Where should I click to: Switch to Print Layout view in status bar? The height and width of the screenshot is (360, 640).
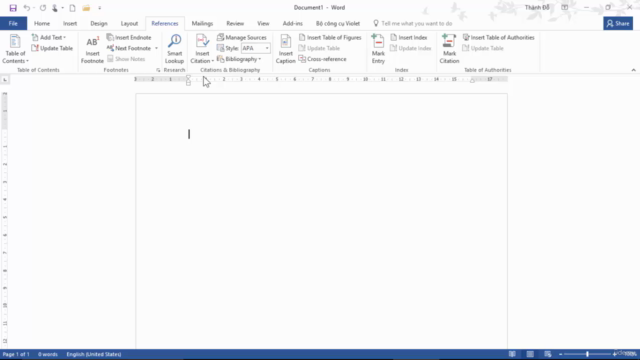(x=530, y=354)
